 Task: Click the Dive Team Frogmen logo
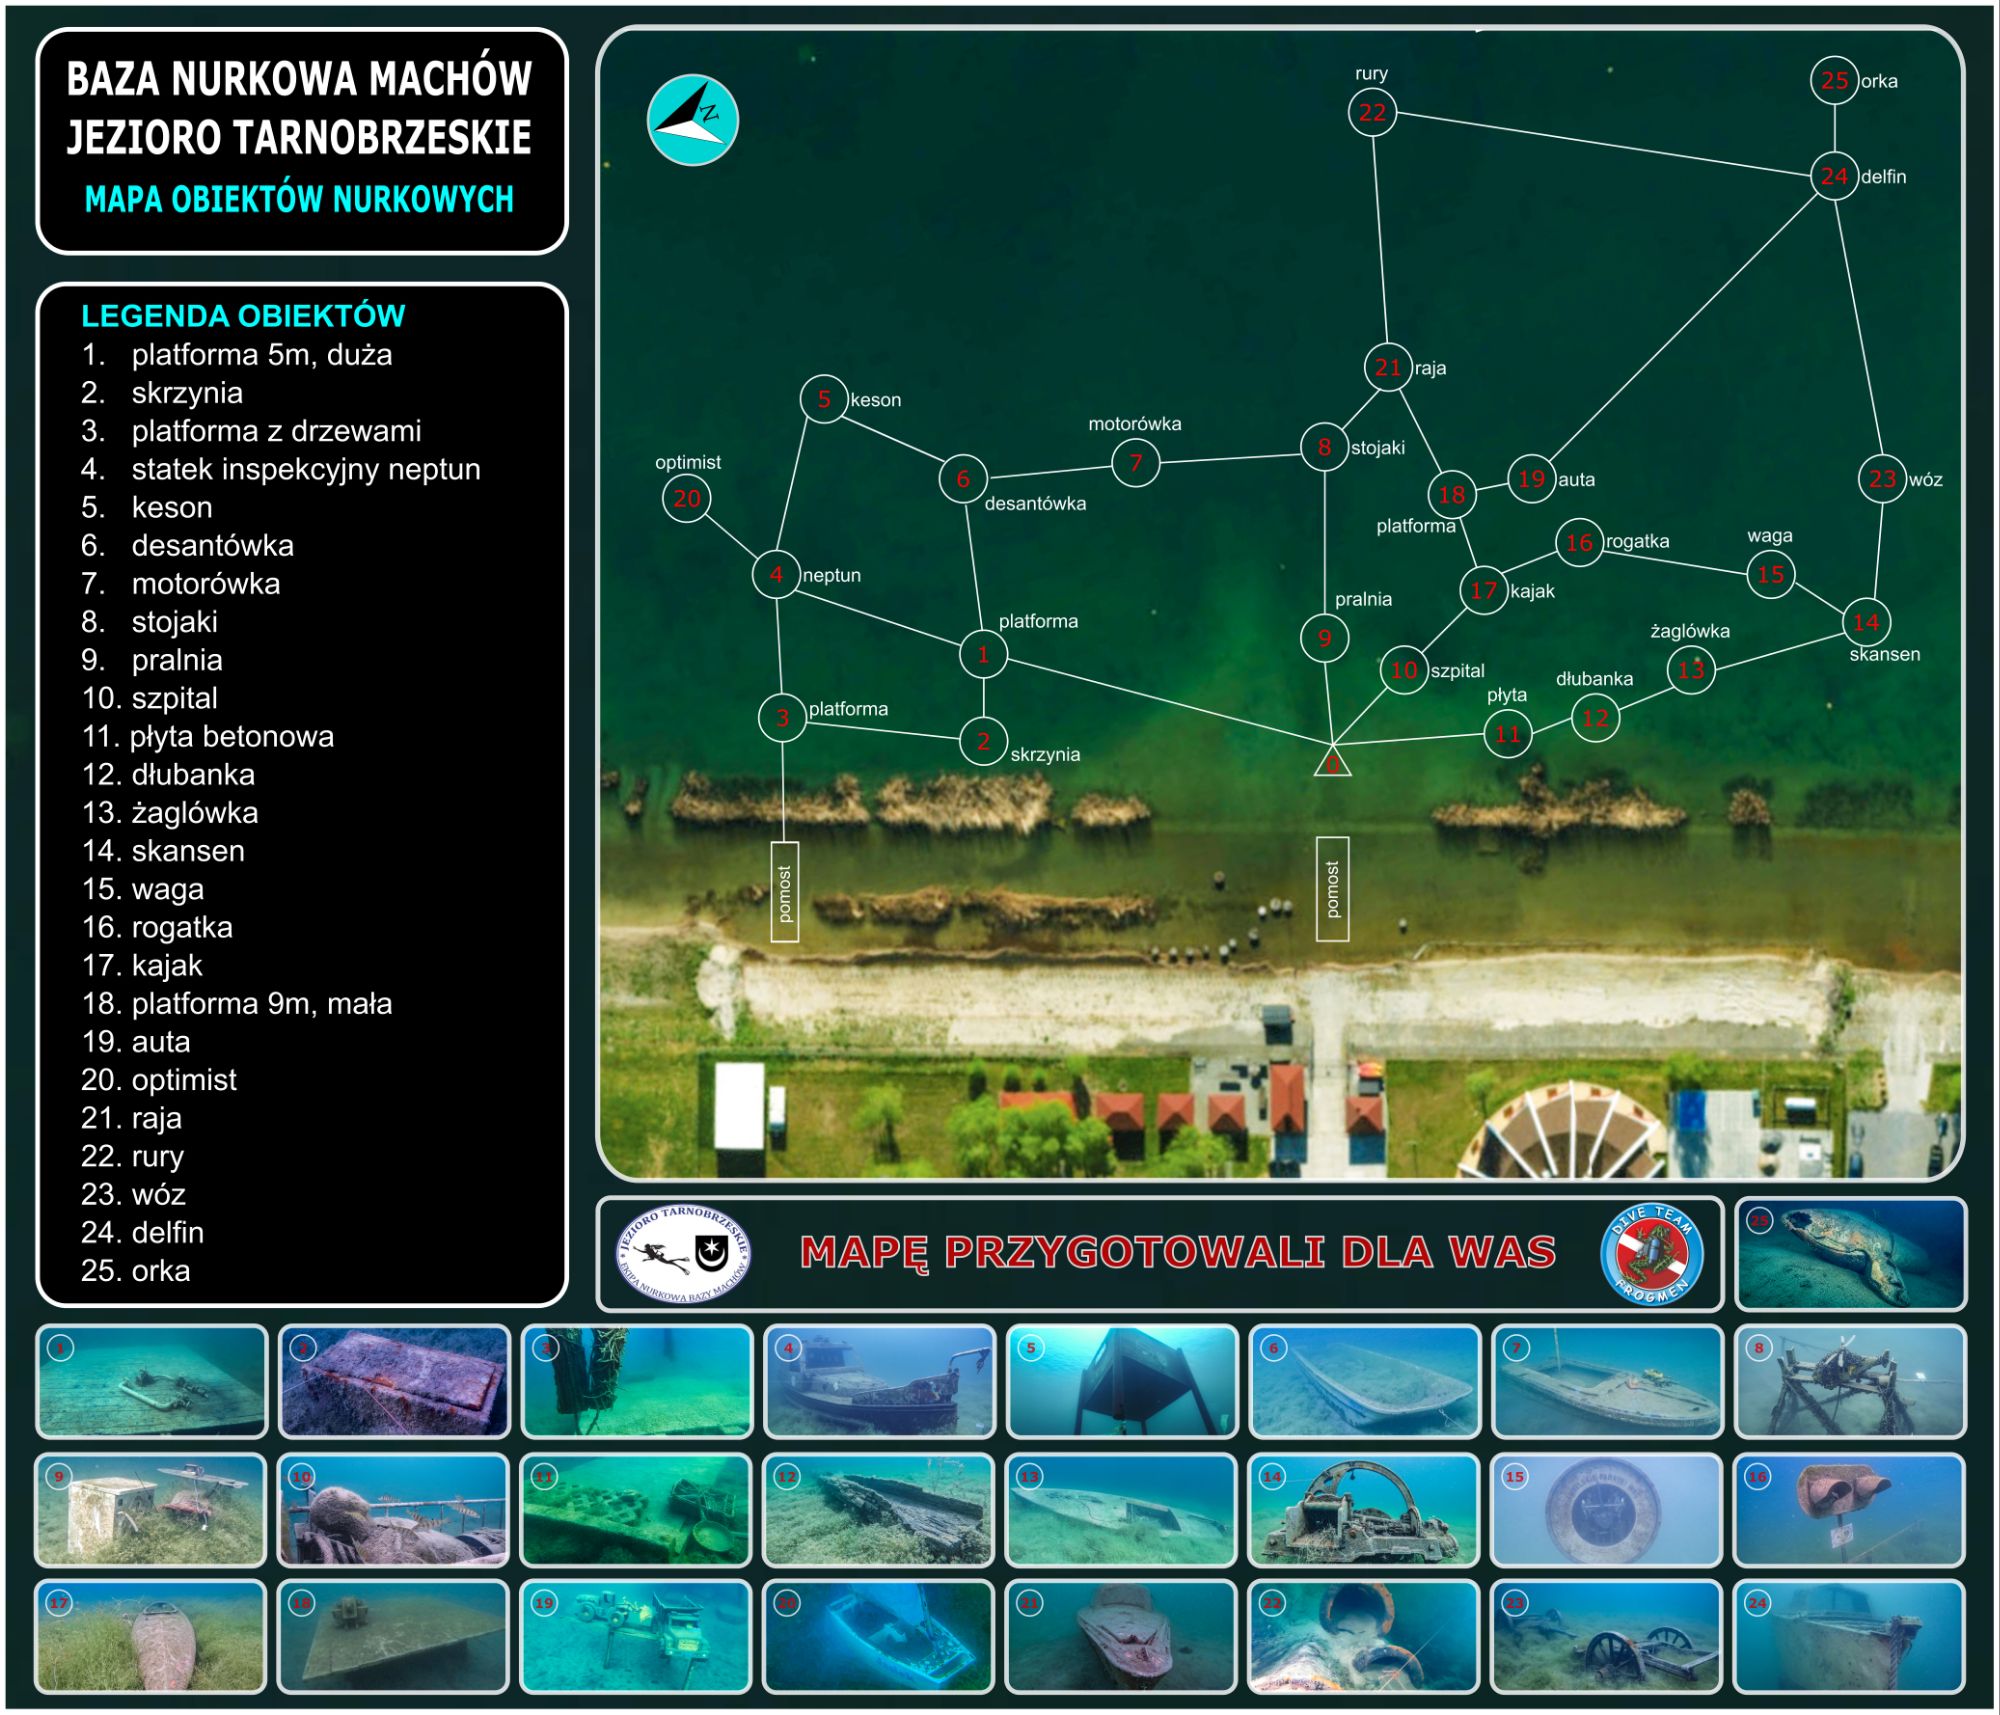[x=1651, y=1254]
